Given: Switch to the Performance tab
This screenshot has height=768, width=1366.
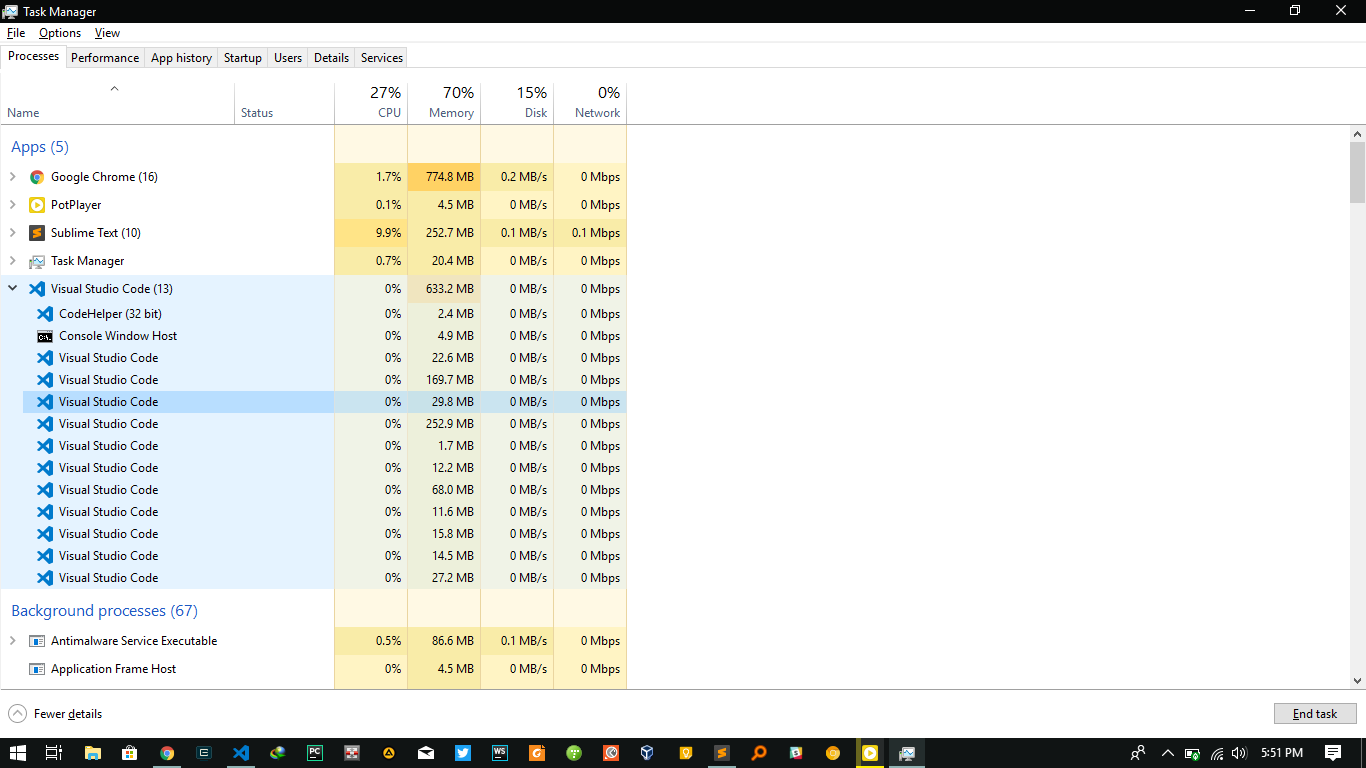Looking at the screenshot, I should 105,58.
